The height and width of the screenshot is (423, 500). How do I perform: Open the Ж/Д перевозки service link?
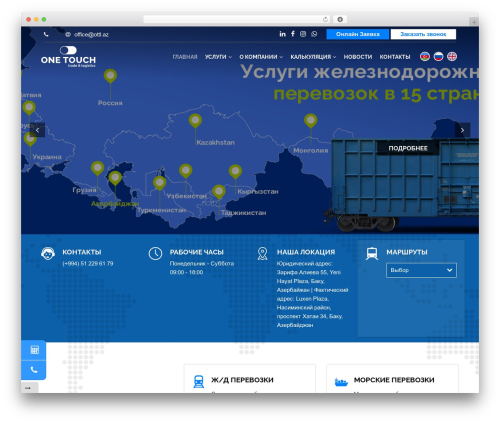(x=242, y=380)
